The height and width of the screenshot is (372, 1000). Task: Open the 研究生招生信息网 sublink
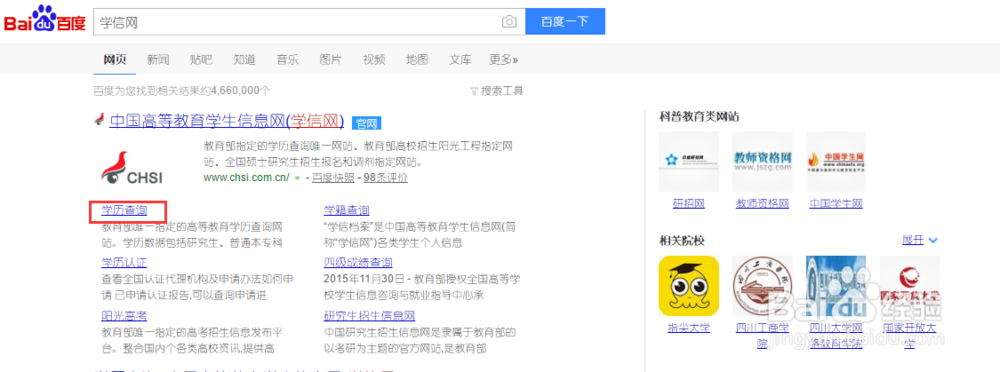point(370,315)
